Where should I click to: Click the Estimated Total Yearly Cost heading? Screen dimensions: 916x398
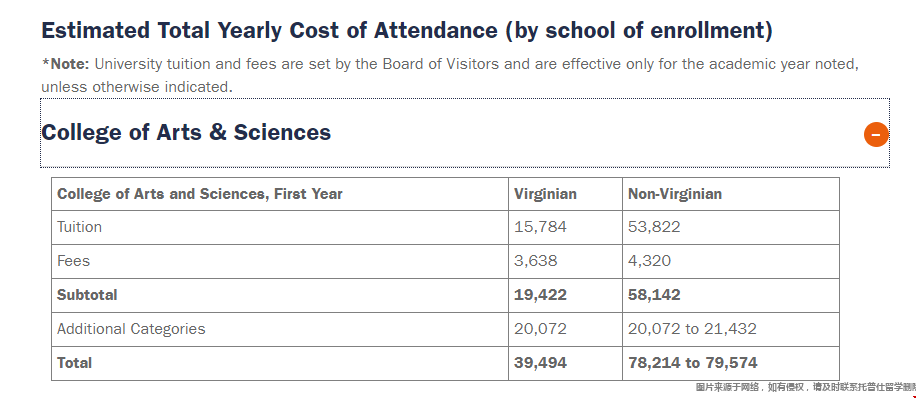tap(407, 30)
